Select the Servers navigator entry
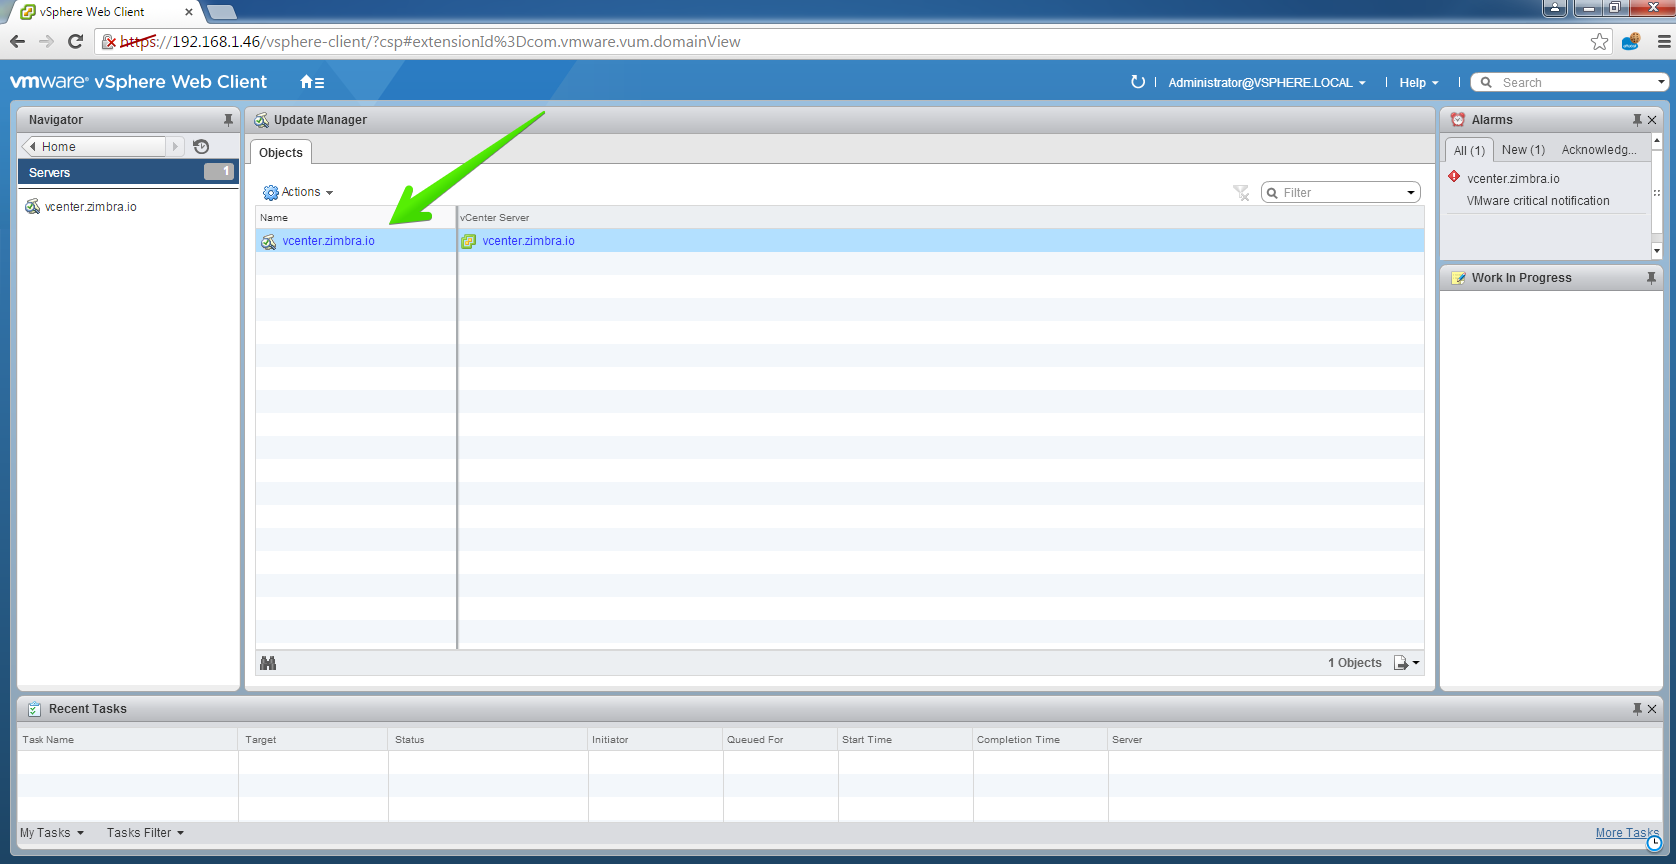 click(128, 173)
